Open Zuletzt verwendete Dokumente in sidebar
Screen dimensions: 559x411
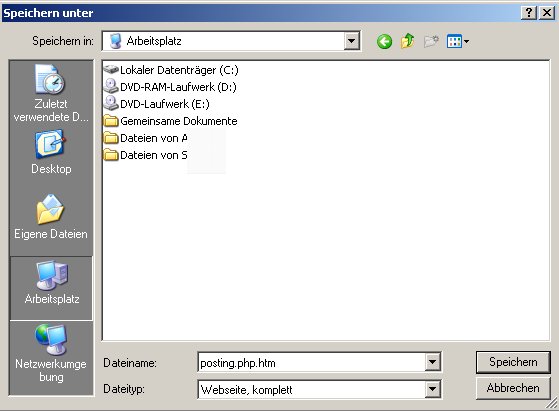(51, 93)
